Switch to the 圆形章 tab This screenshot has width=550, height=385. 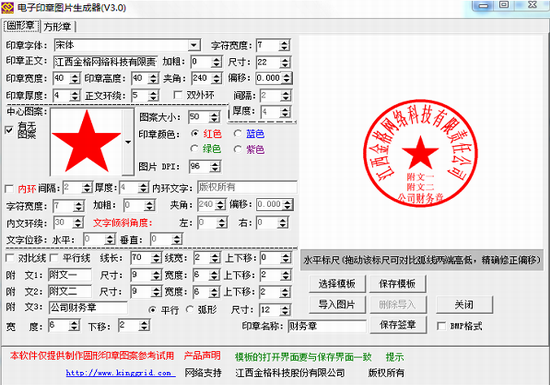pos(21,26)
